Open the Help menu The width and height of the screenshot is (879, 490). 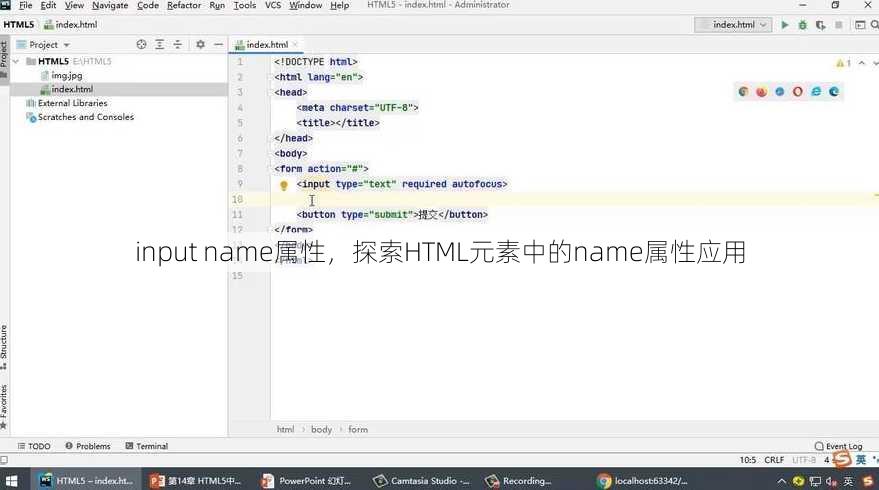(x=339, y=5)
